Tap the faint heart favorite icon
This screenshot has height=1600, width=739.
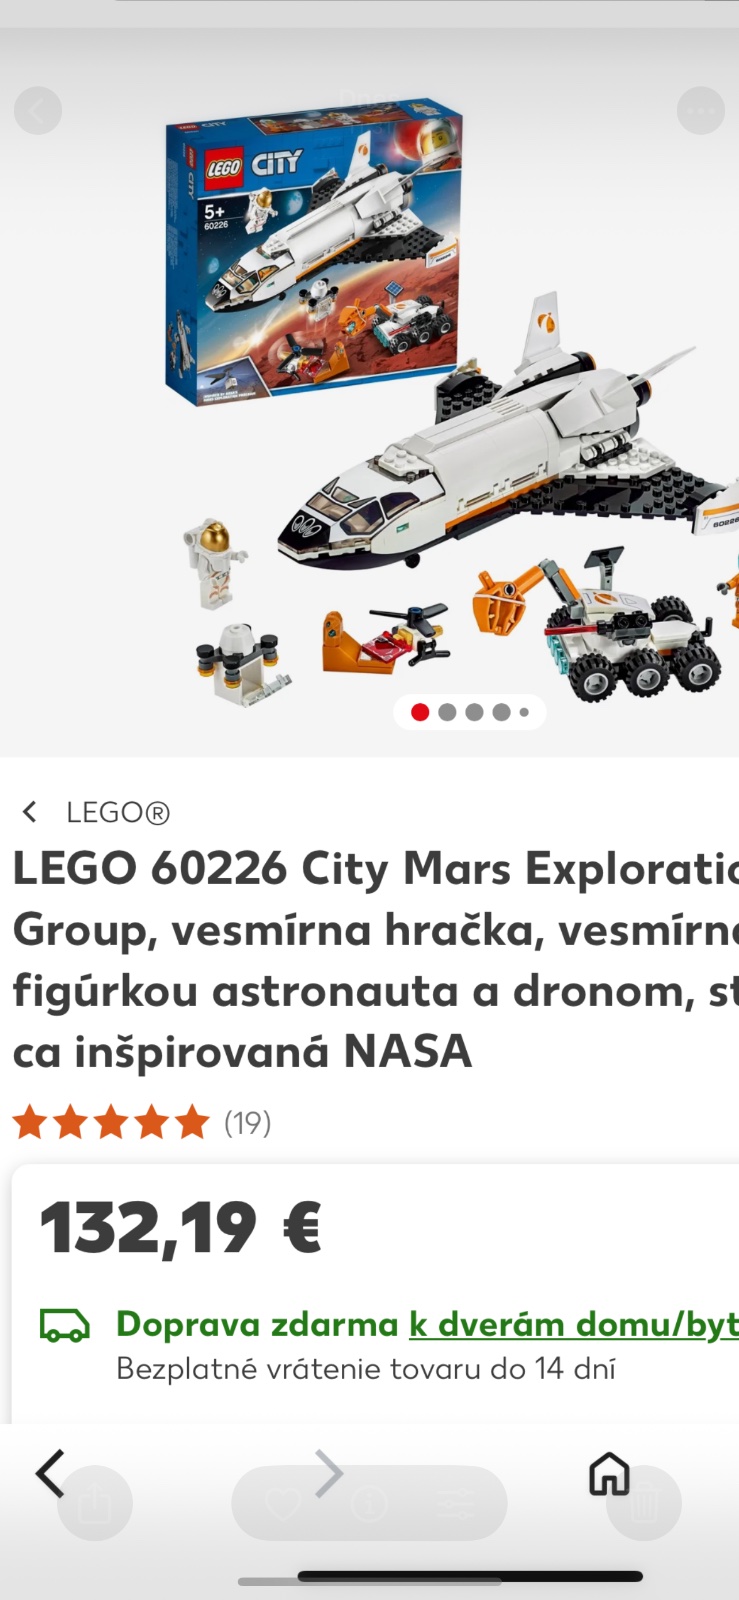(283, 1502)
